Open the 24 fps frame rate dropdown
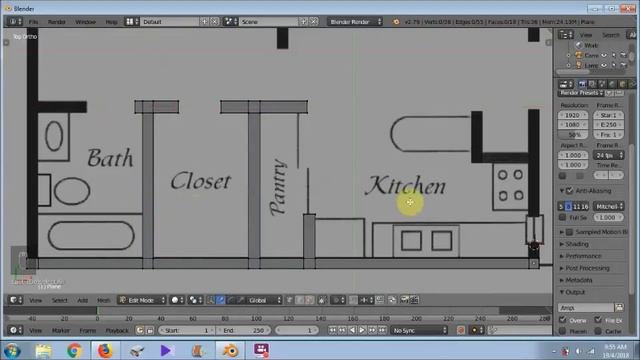Viewport: 640px width, 360px height. pyautogui.click(x=609, y=156)
